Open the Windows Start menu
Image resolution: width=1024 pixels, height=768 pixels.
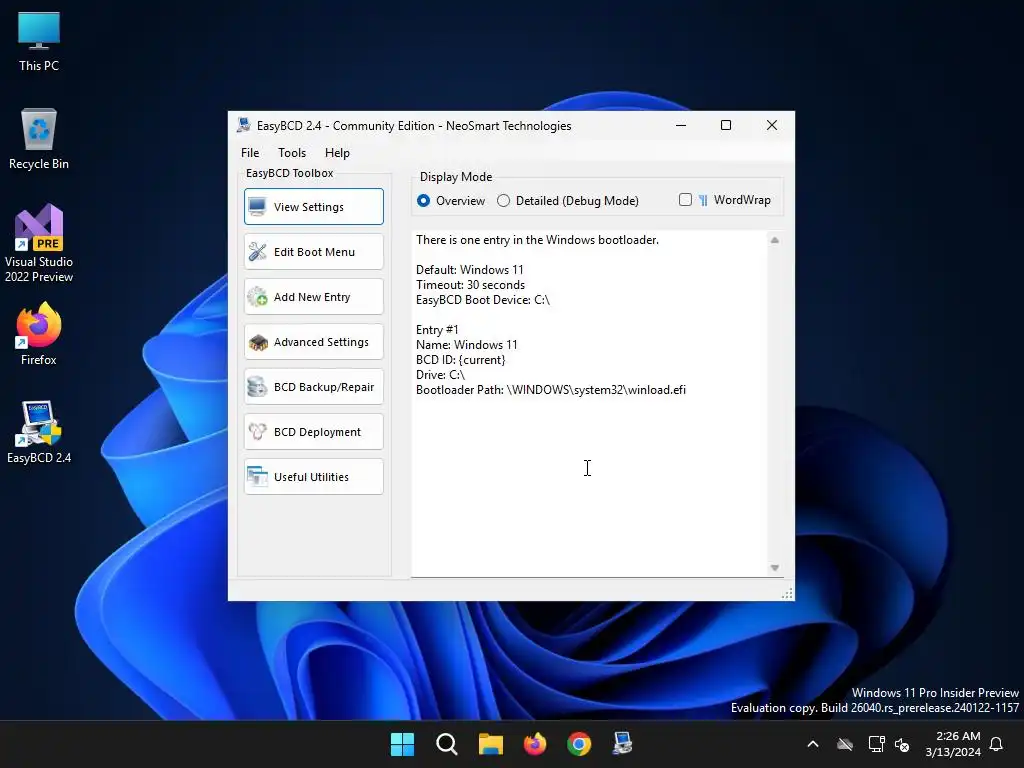click(402, 744)
